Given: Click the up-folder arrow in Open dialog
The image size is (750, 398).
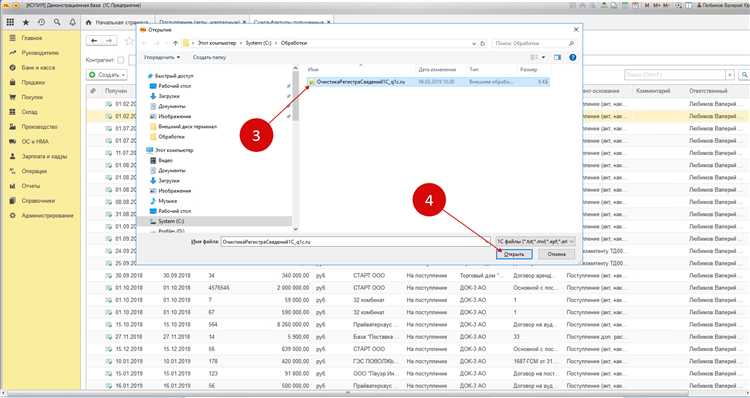Looking at the screenshot, I should click(x=175, y=43).
